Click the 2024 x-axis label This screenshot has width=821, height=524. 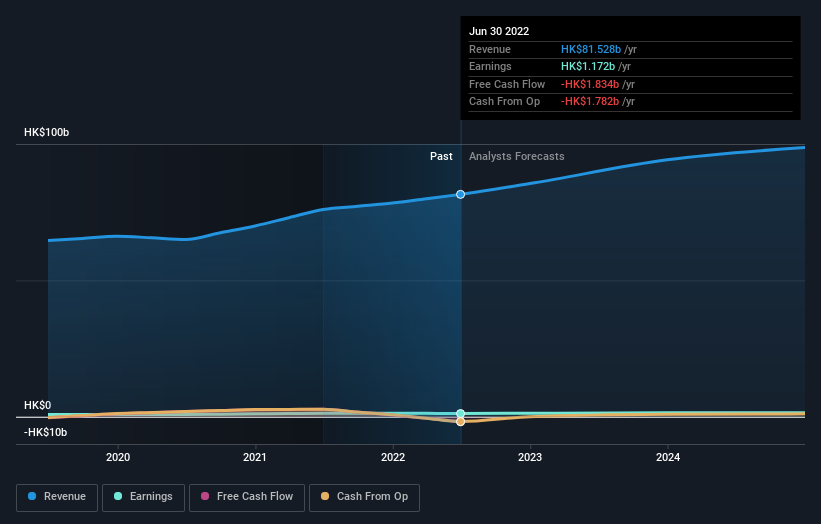tap(668, 457)
